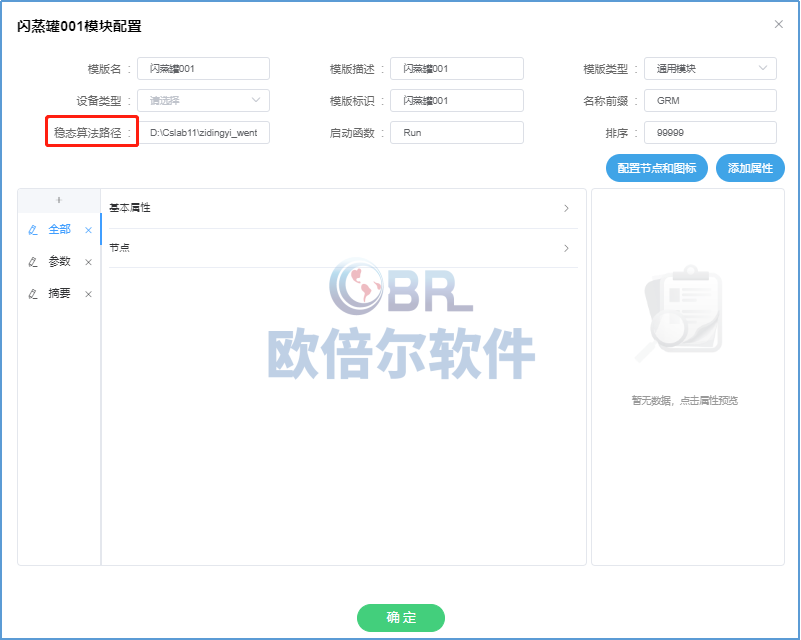Click into the 启动函数 text field

pyautogui.click(x=457, y=132)
